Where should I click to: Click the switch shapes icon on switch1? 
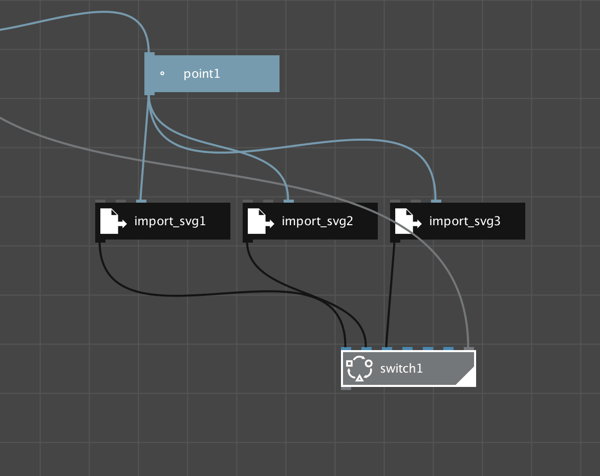(359, 368)
